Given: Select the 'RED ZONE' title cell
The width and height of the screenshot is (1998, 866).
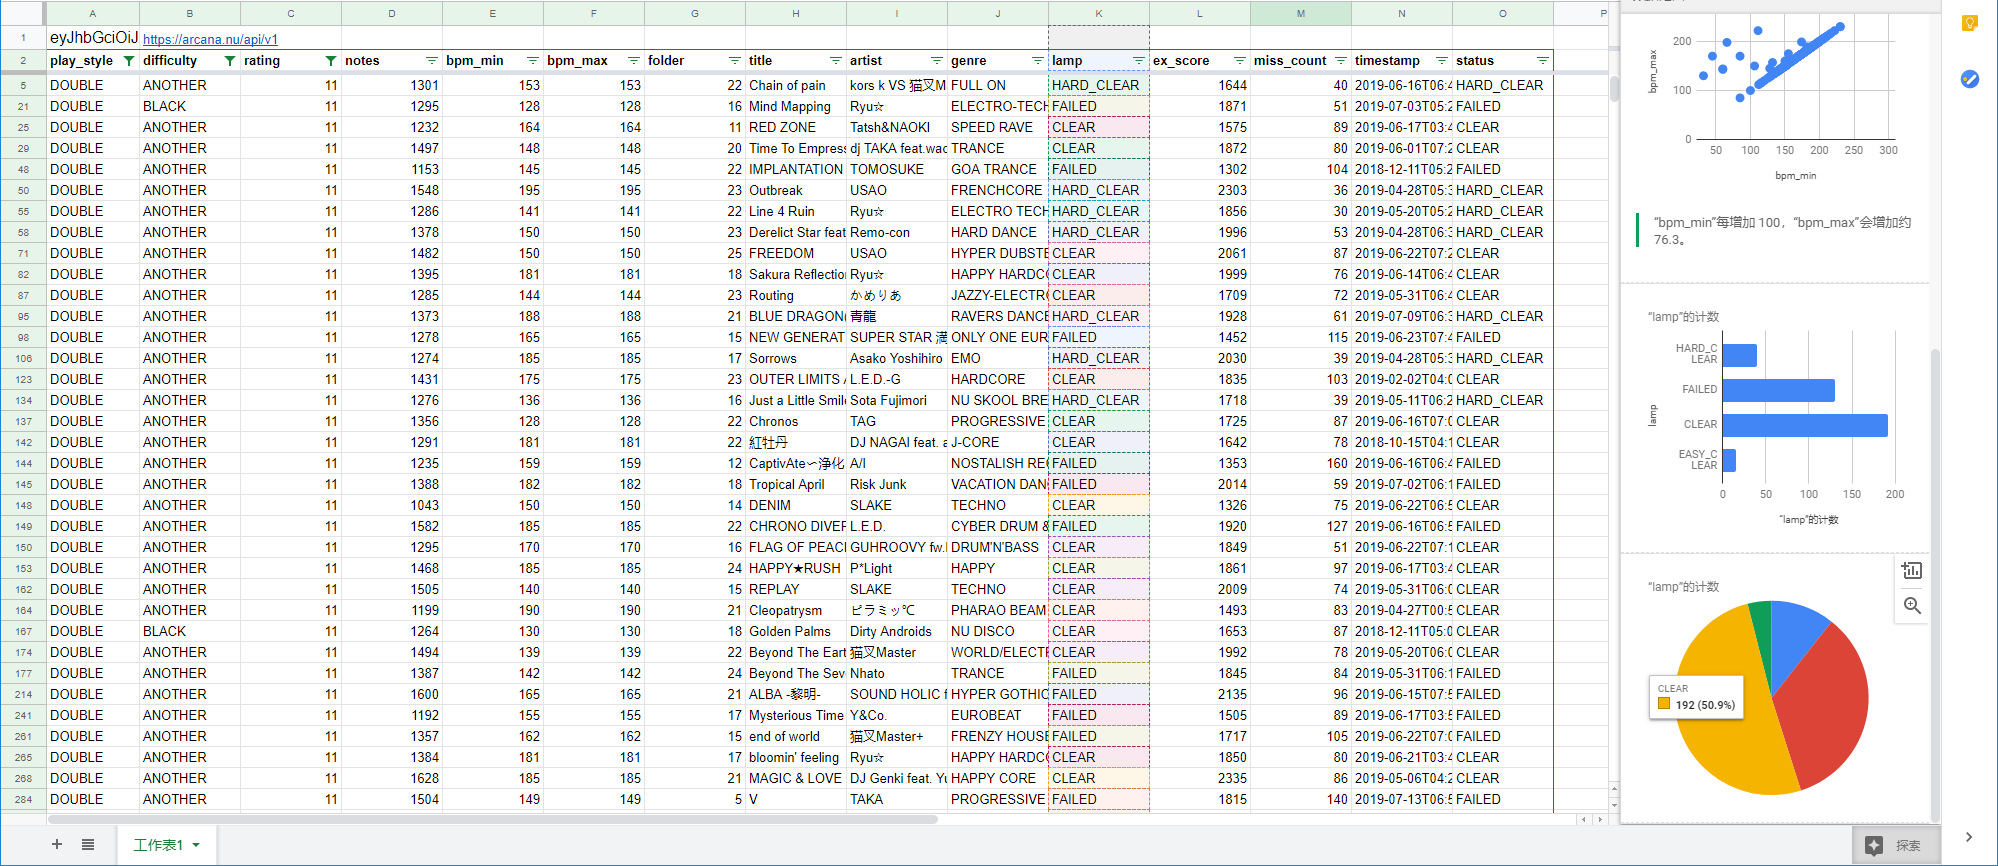Looking at the screenshot, I should pos(795,127).
